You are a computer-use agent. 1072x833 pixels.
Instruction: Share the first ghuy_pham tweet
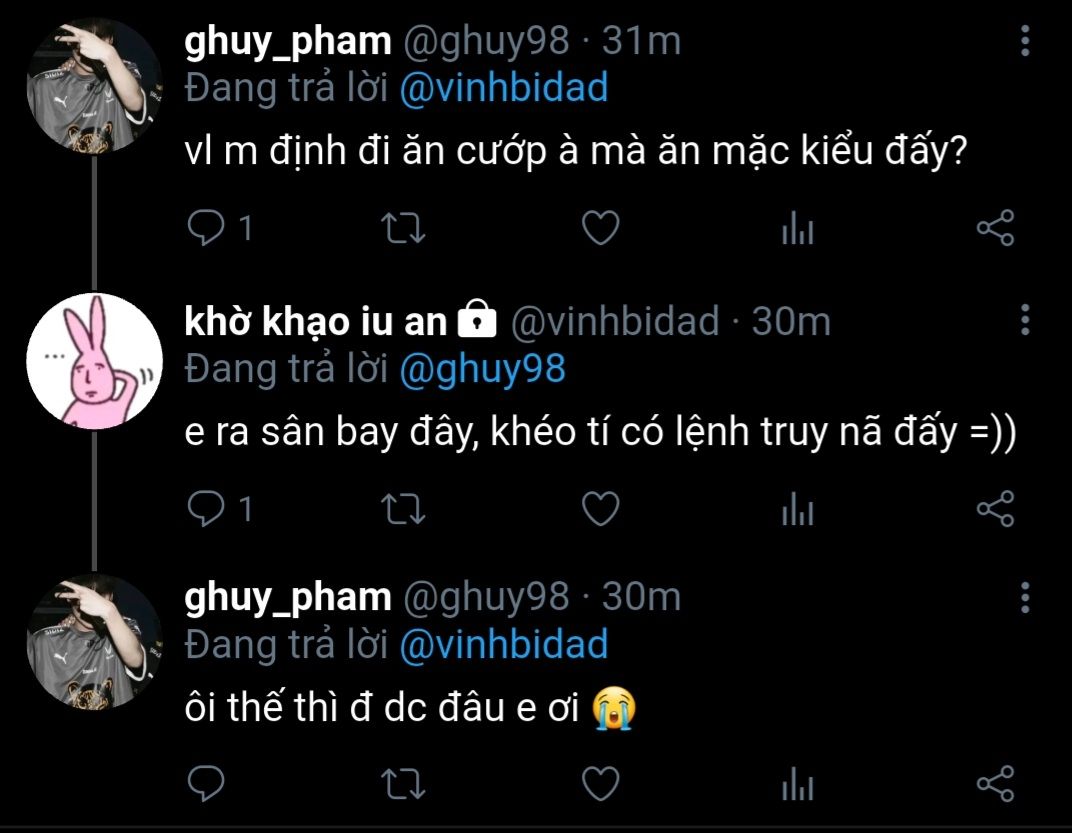994,229
